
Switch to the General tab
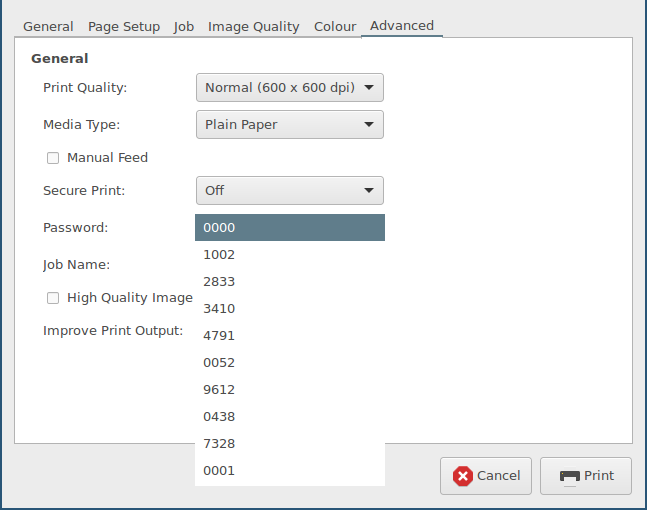point(48,26)
